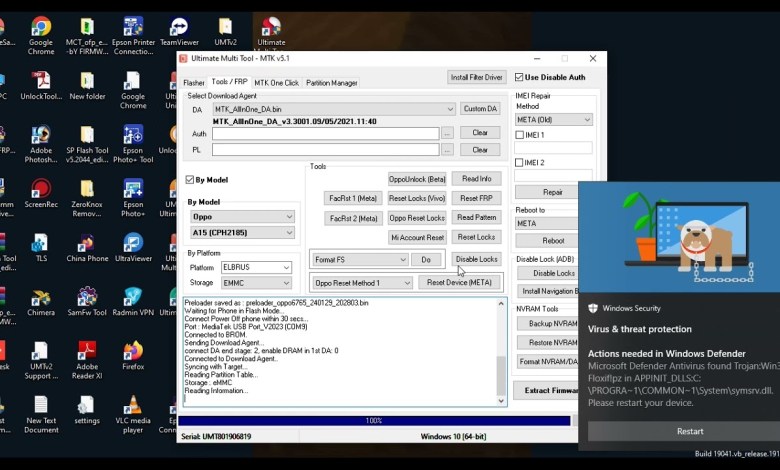Open the Format FS dropdown

[402, 260]
